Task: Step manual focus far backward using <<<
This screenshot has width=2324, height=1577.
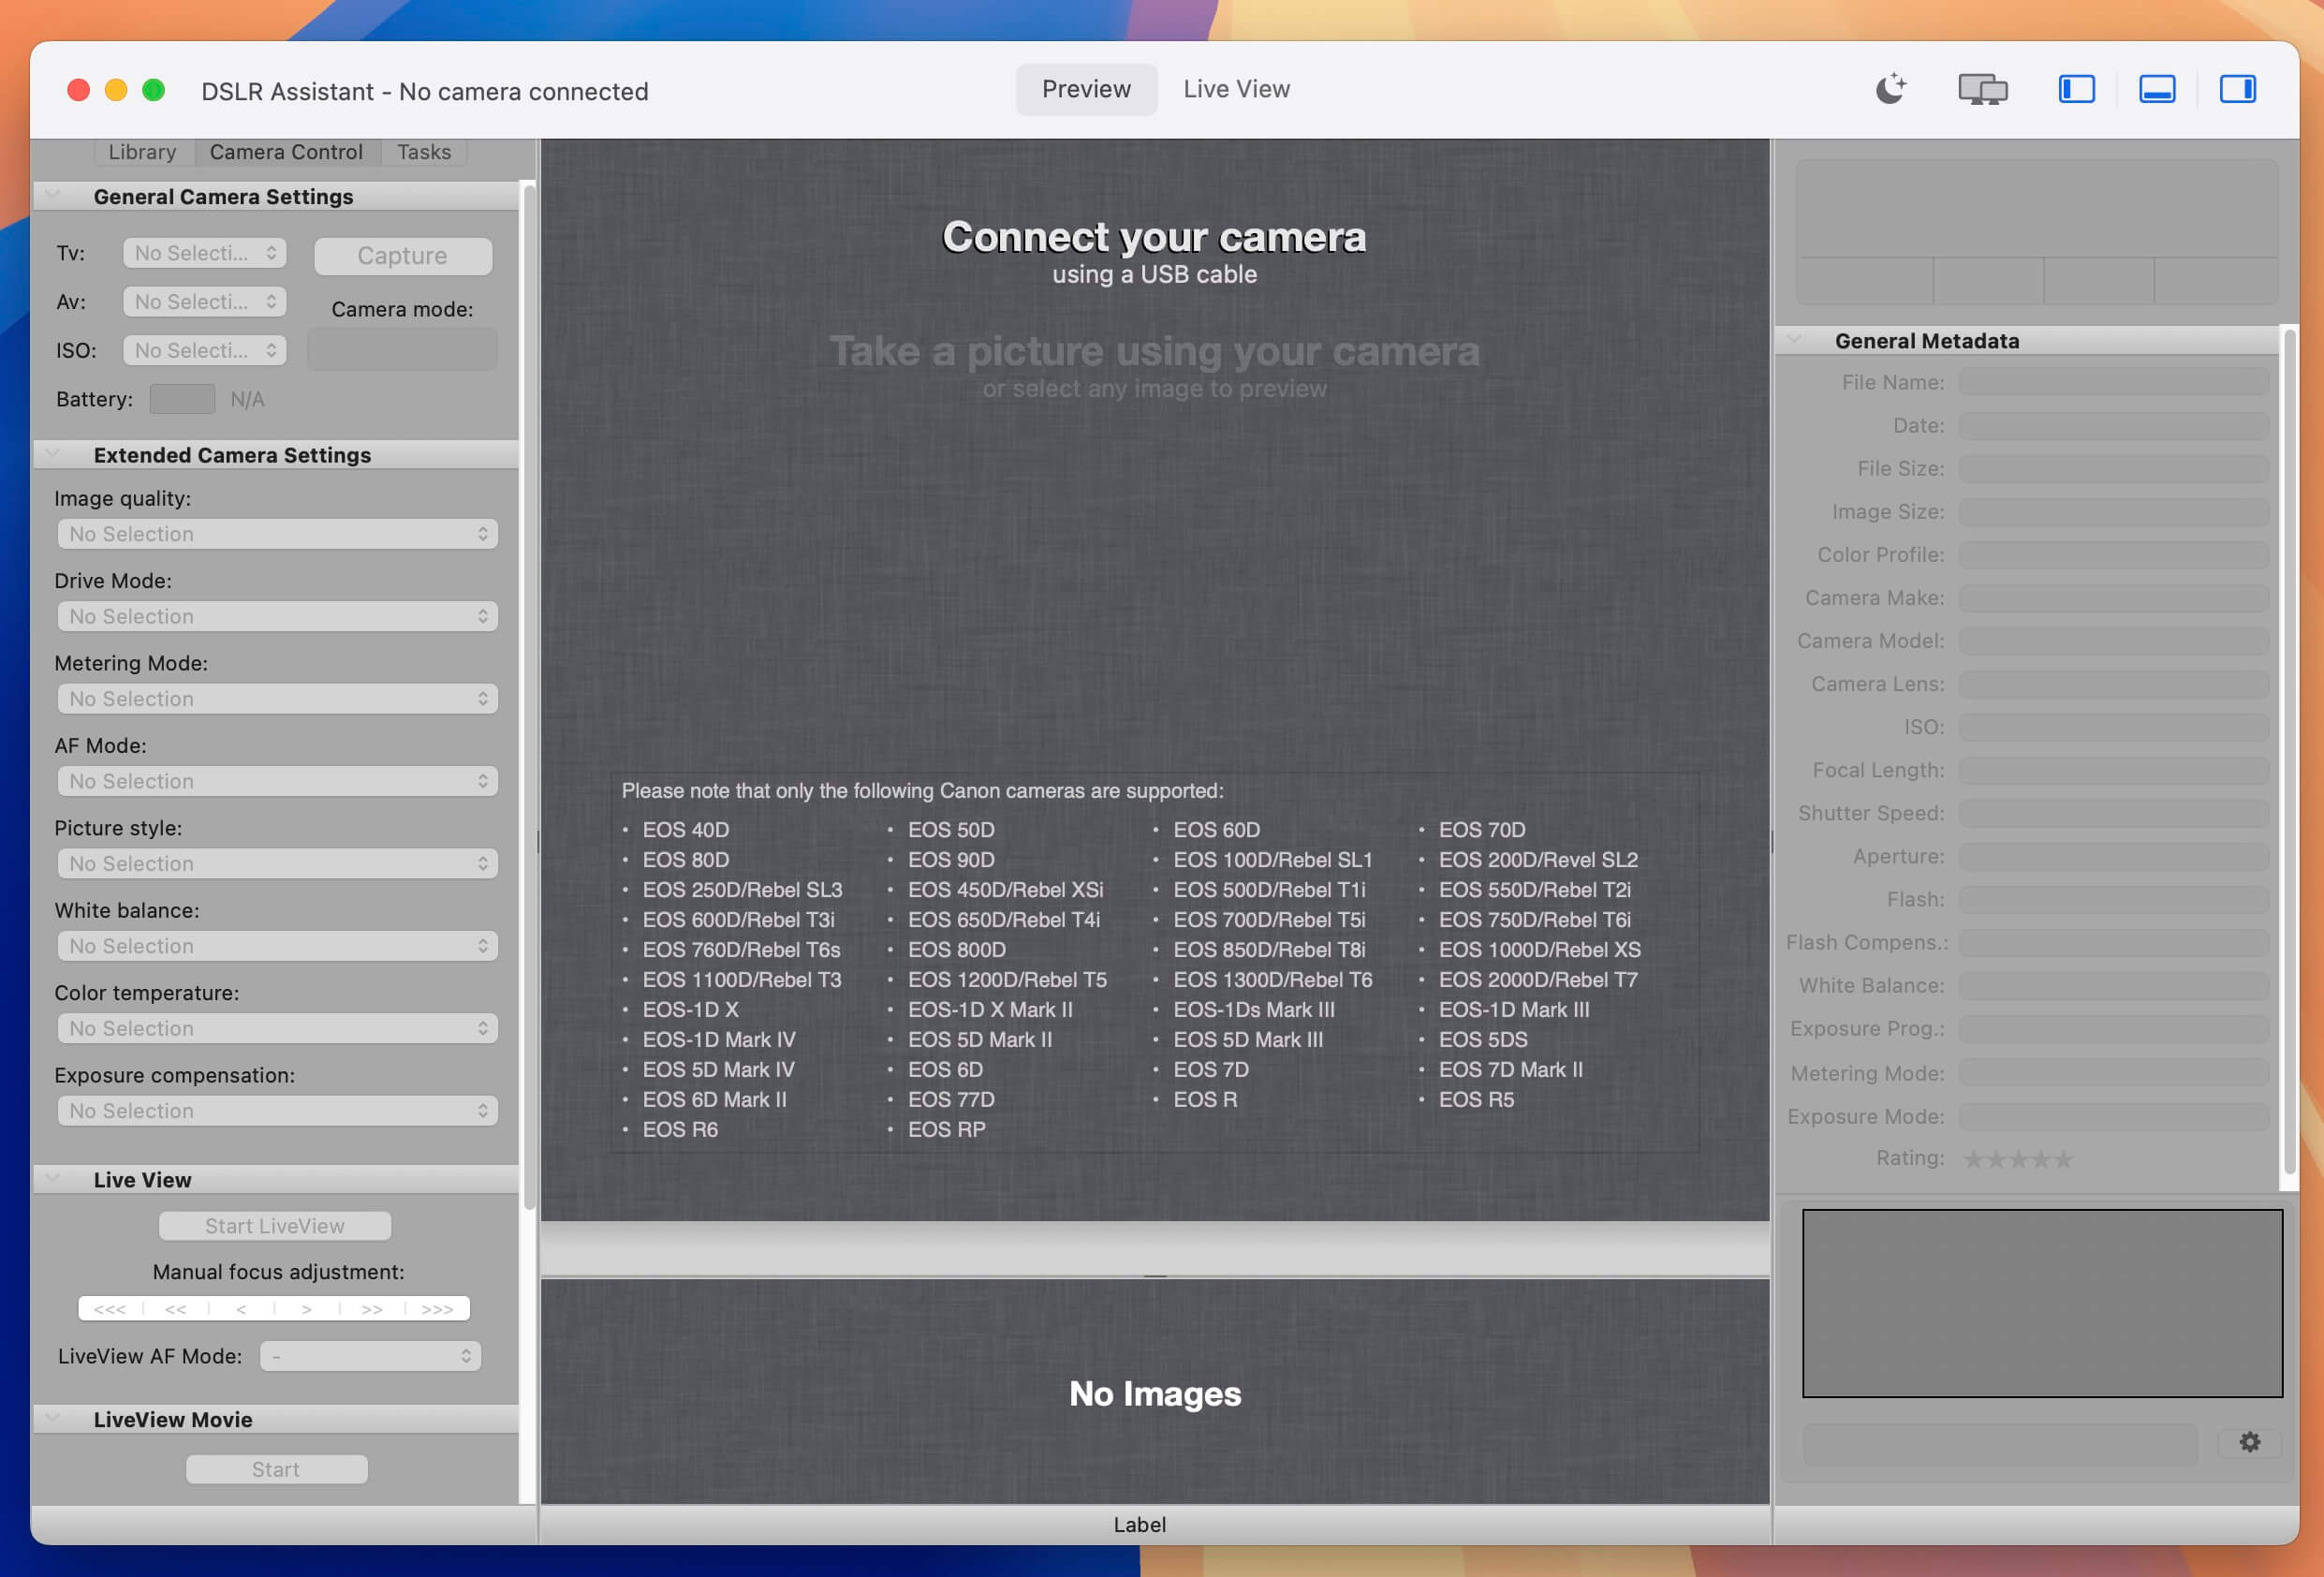Action: coord(109,1308)
